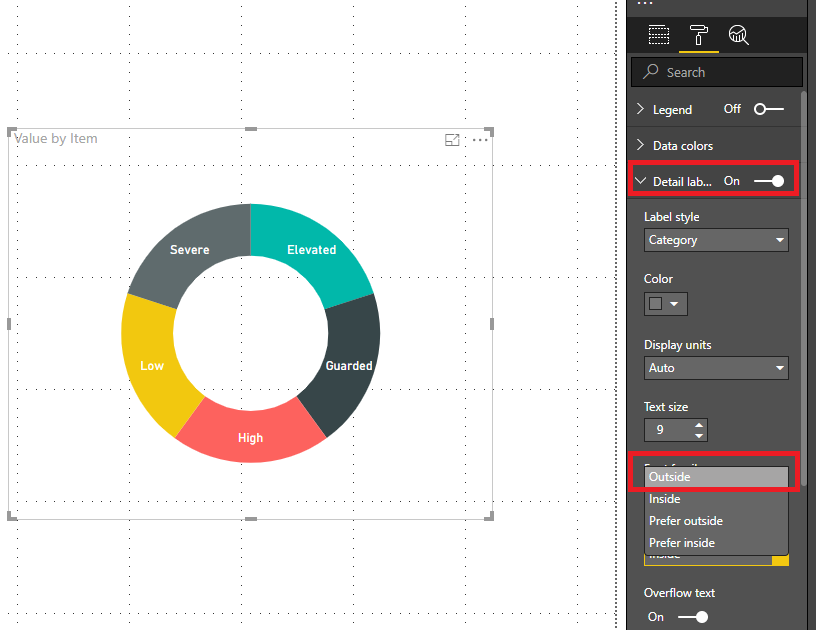Click the Low donut slice
Screen dimensions: 816x630
click(x=154, y=364)
